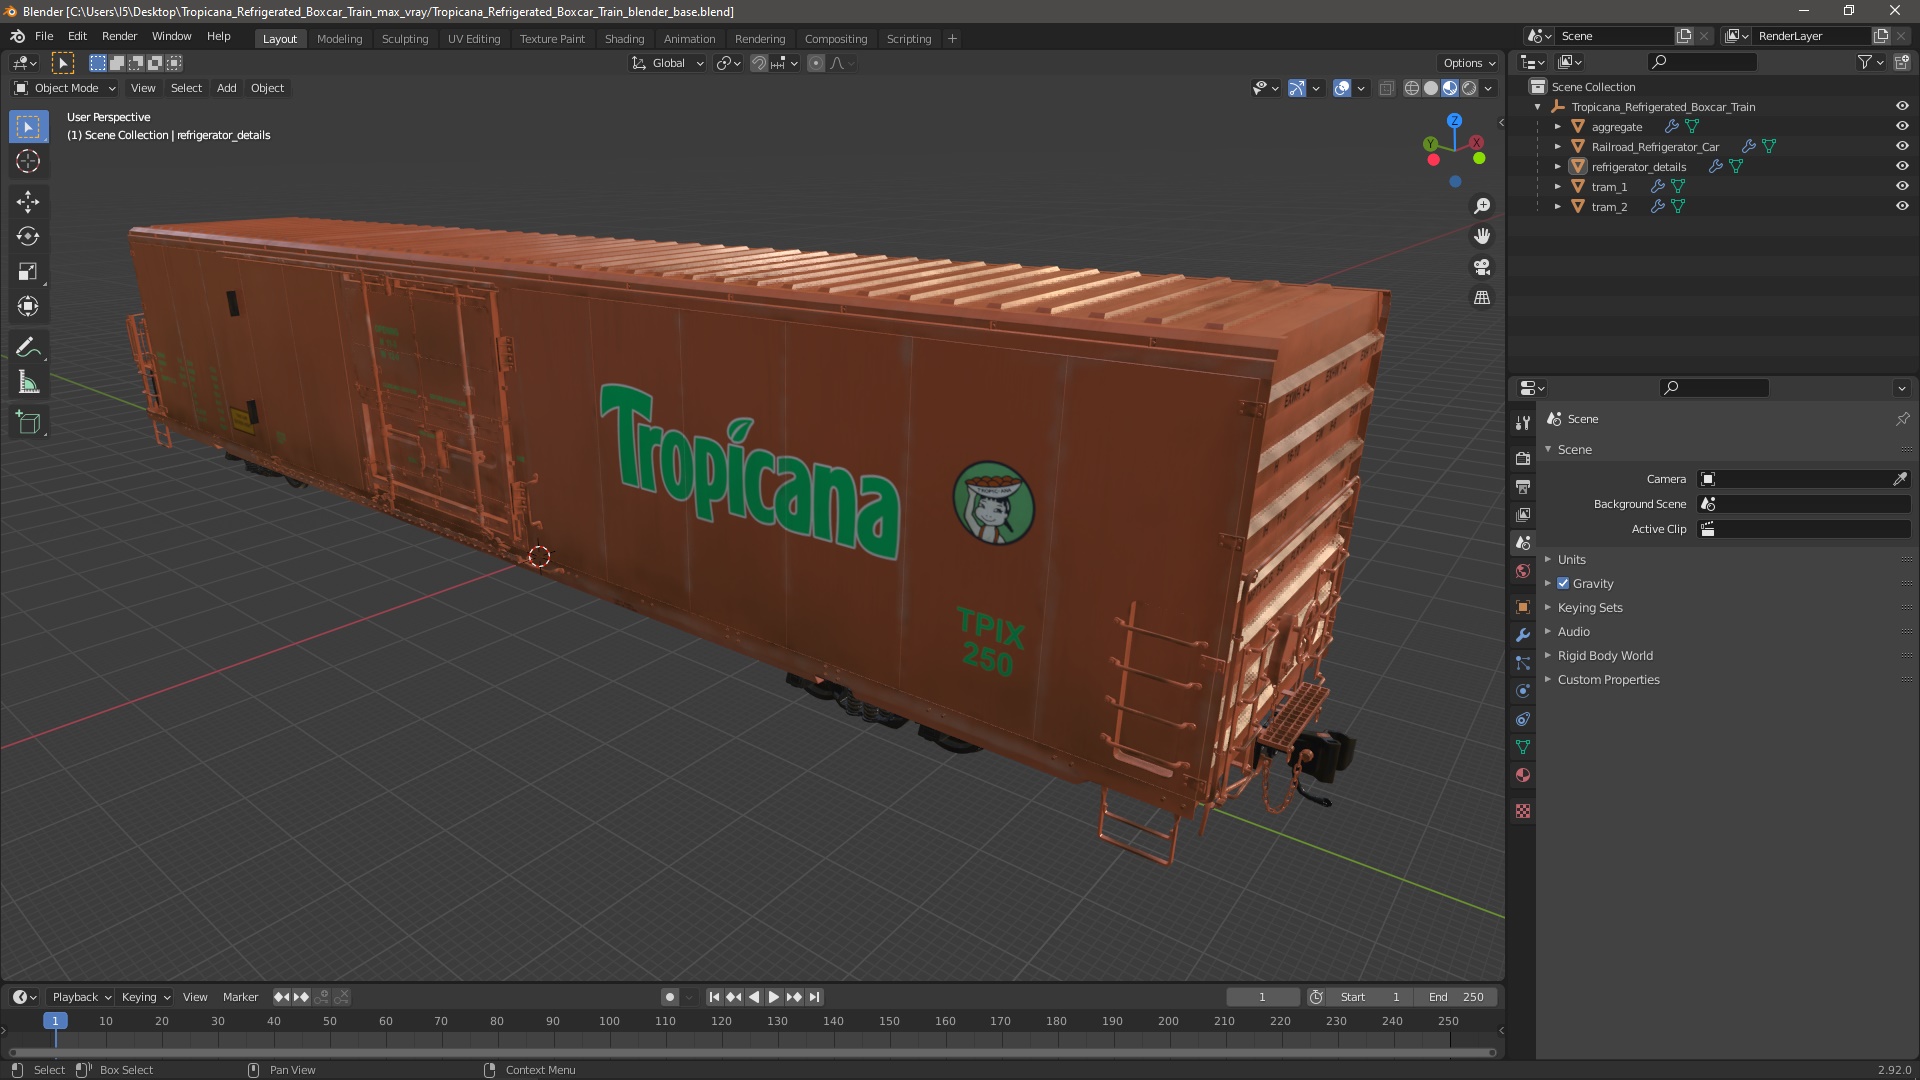Toggle visibility of aggregate object
Viewport: 1920px width, 1080px height.
click(1902, 127)
